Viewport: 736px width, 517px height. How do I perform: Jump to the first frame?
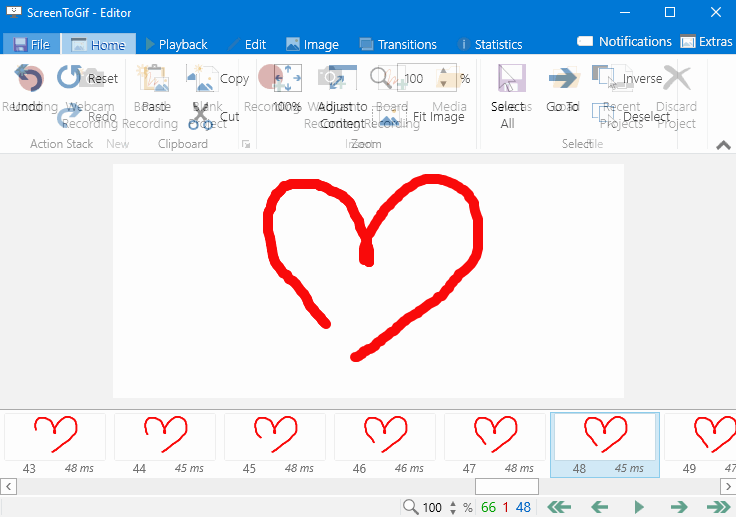559,507
